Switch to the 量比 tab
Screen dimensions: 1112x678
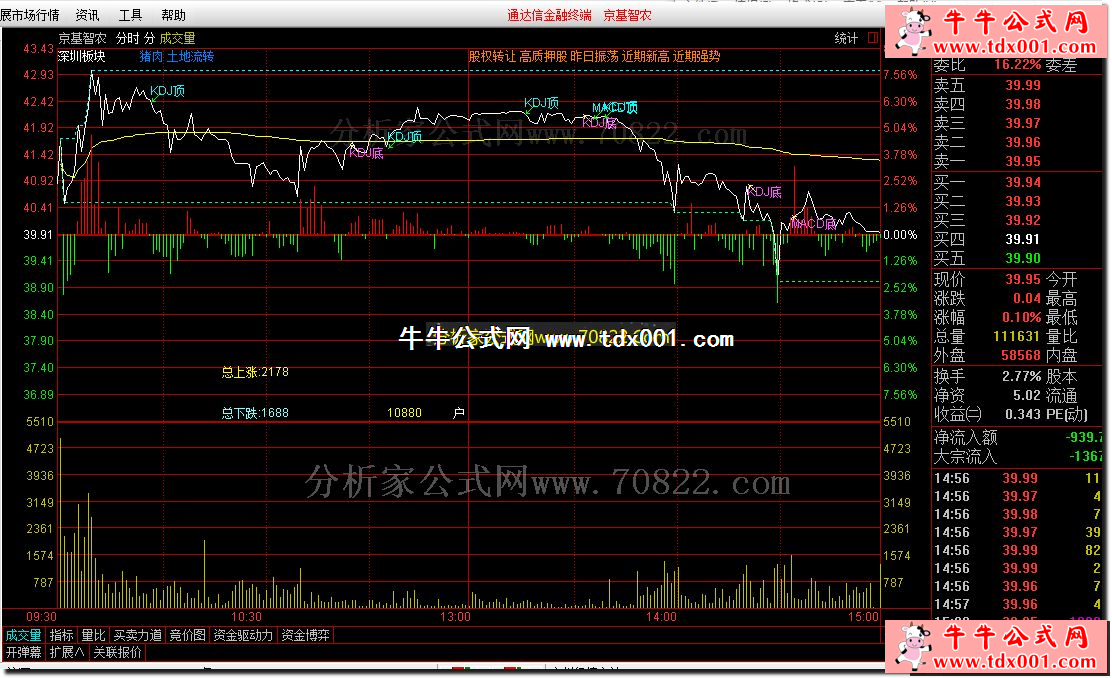pyautogui.click(x=93, y=635)
